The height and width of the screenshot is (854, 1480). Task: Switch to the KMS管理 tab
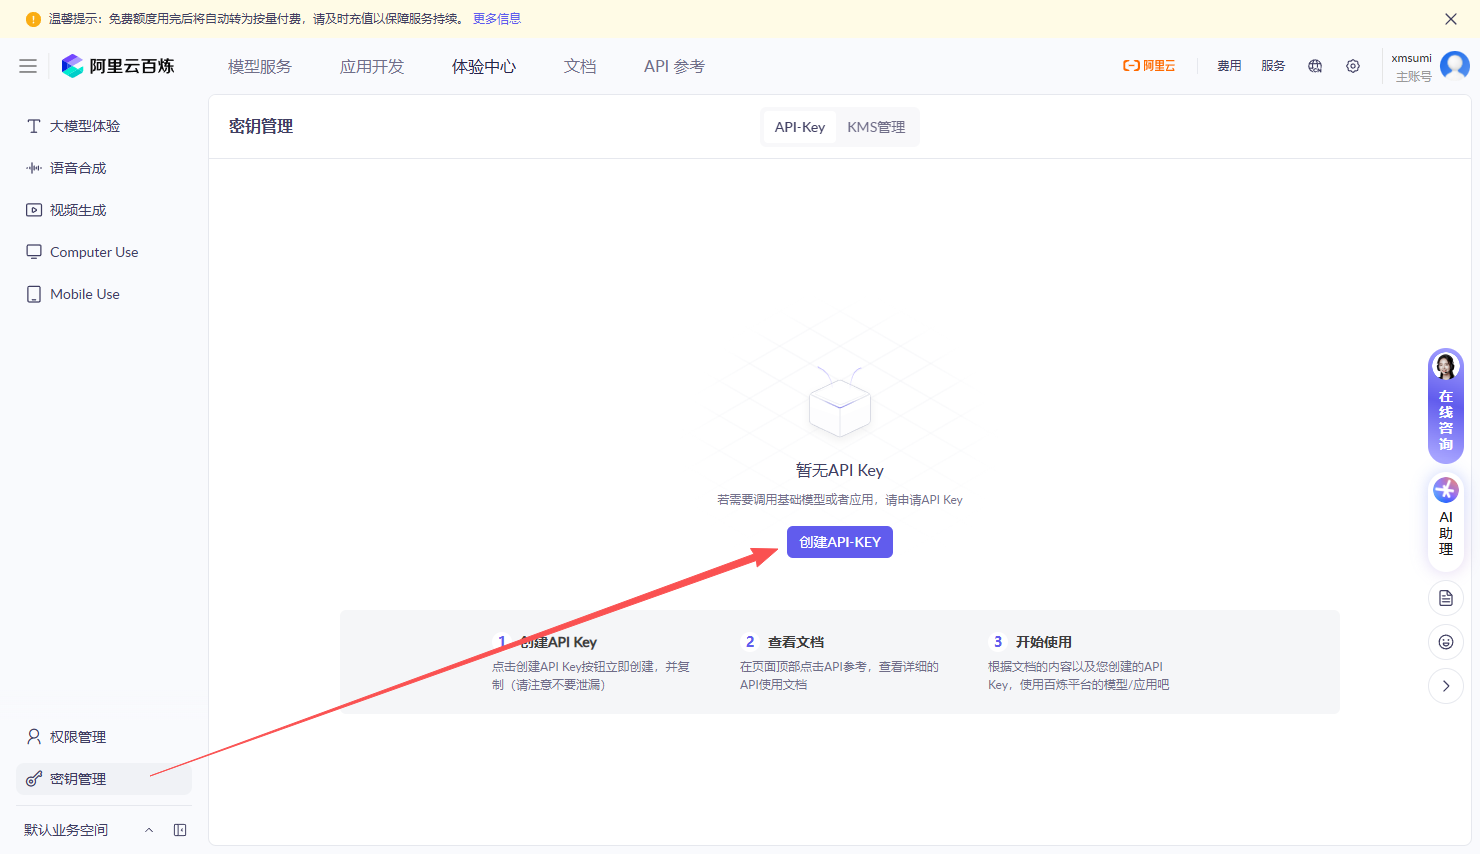click(876, 127)
